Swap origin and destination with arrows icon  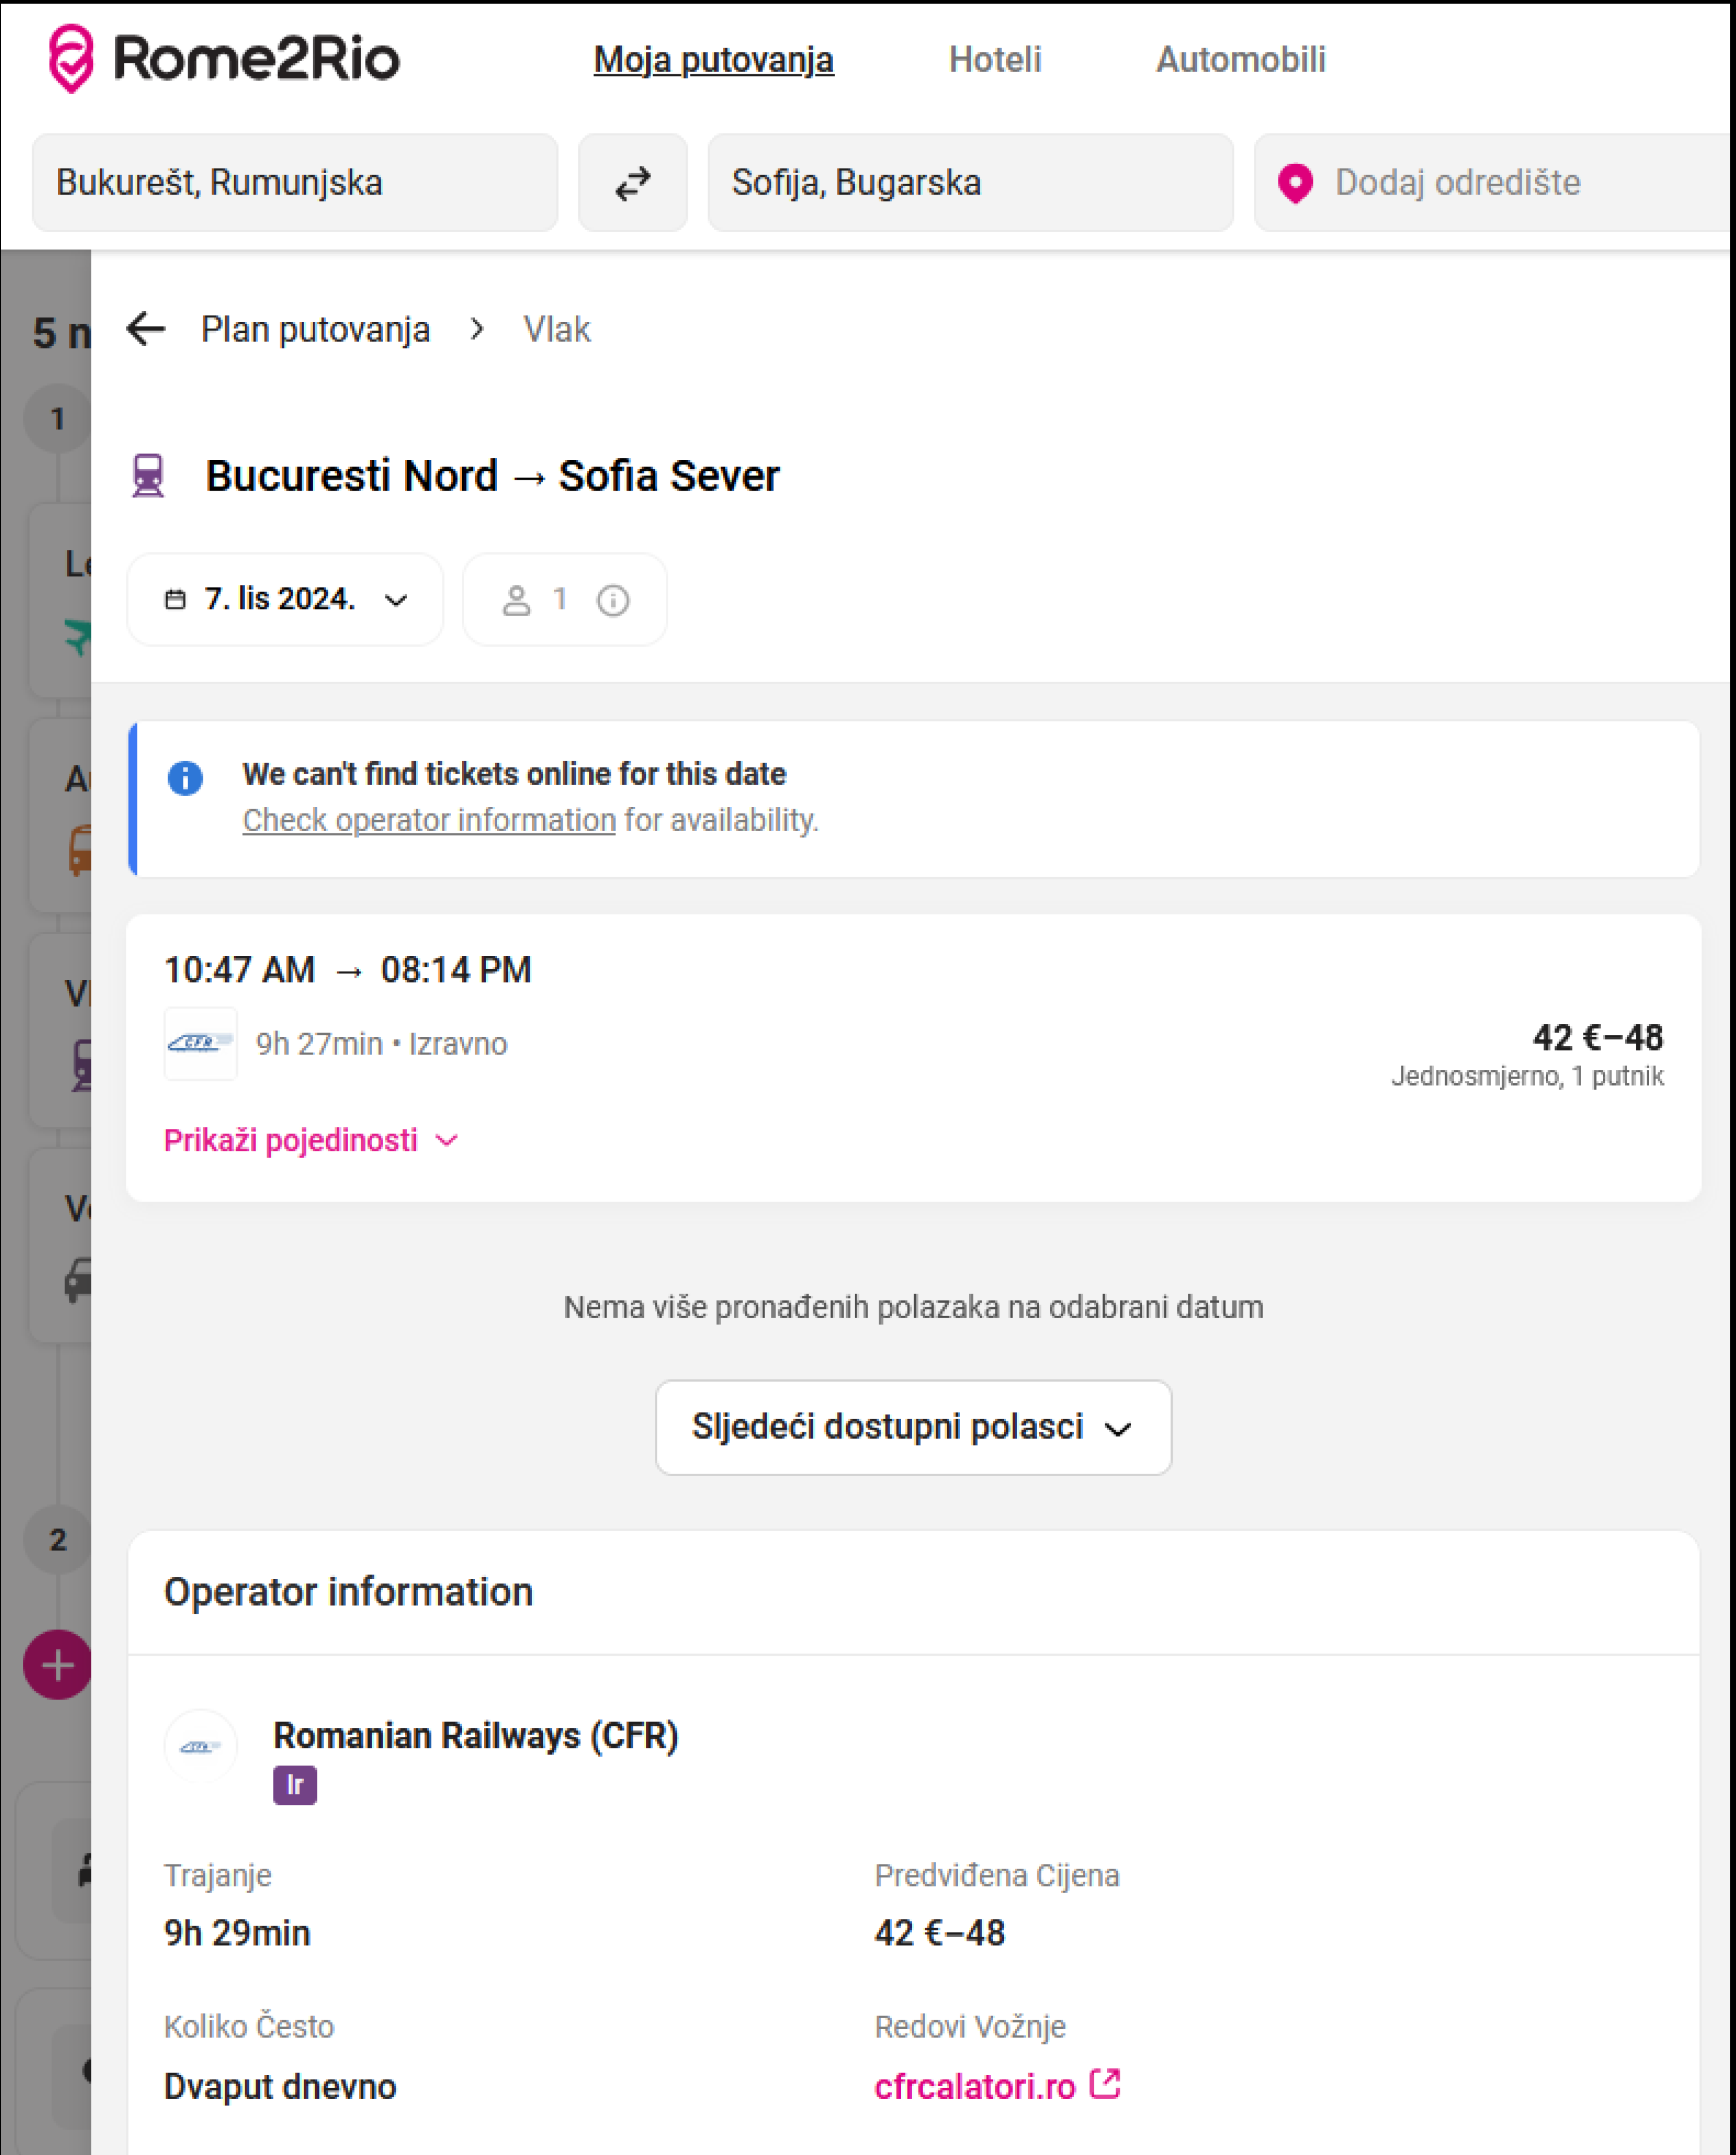click(632, 183)
